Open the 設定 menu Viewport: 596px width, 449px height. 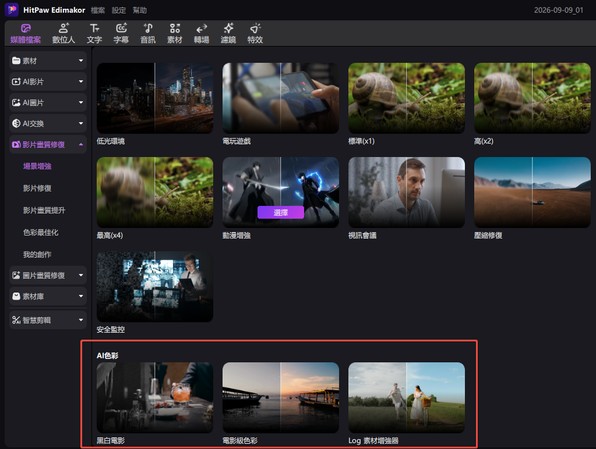[x=119, y=10]
